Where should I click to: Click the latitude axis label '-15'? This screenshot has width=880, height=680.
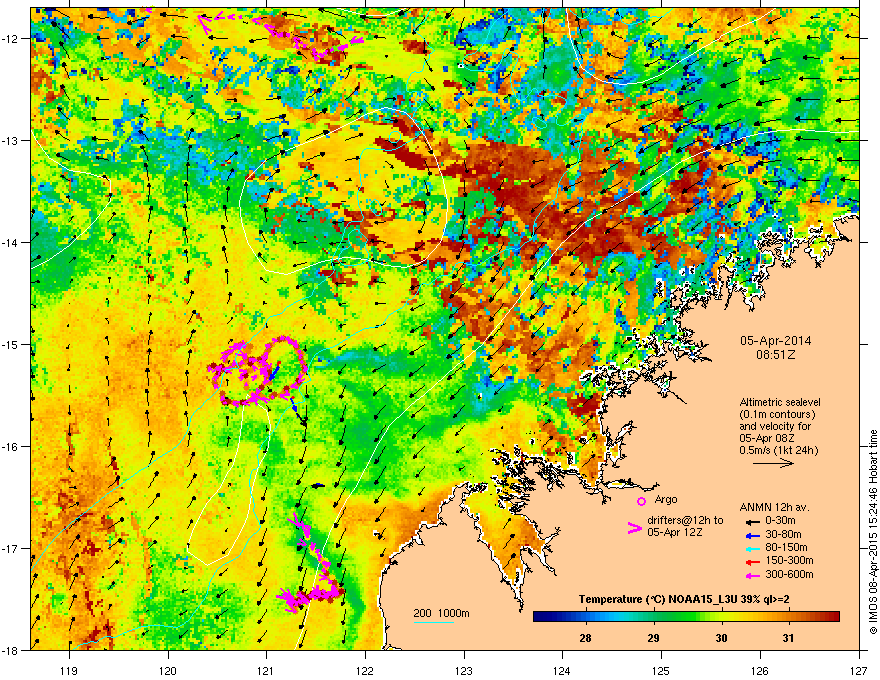pyautogui.click(x=11, y=344)
